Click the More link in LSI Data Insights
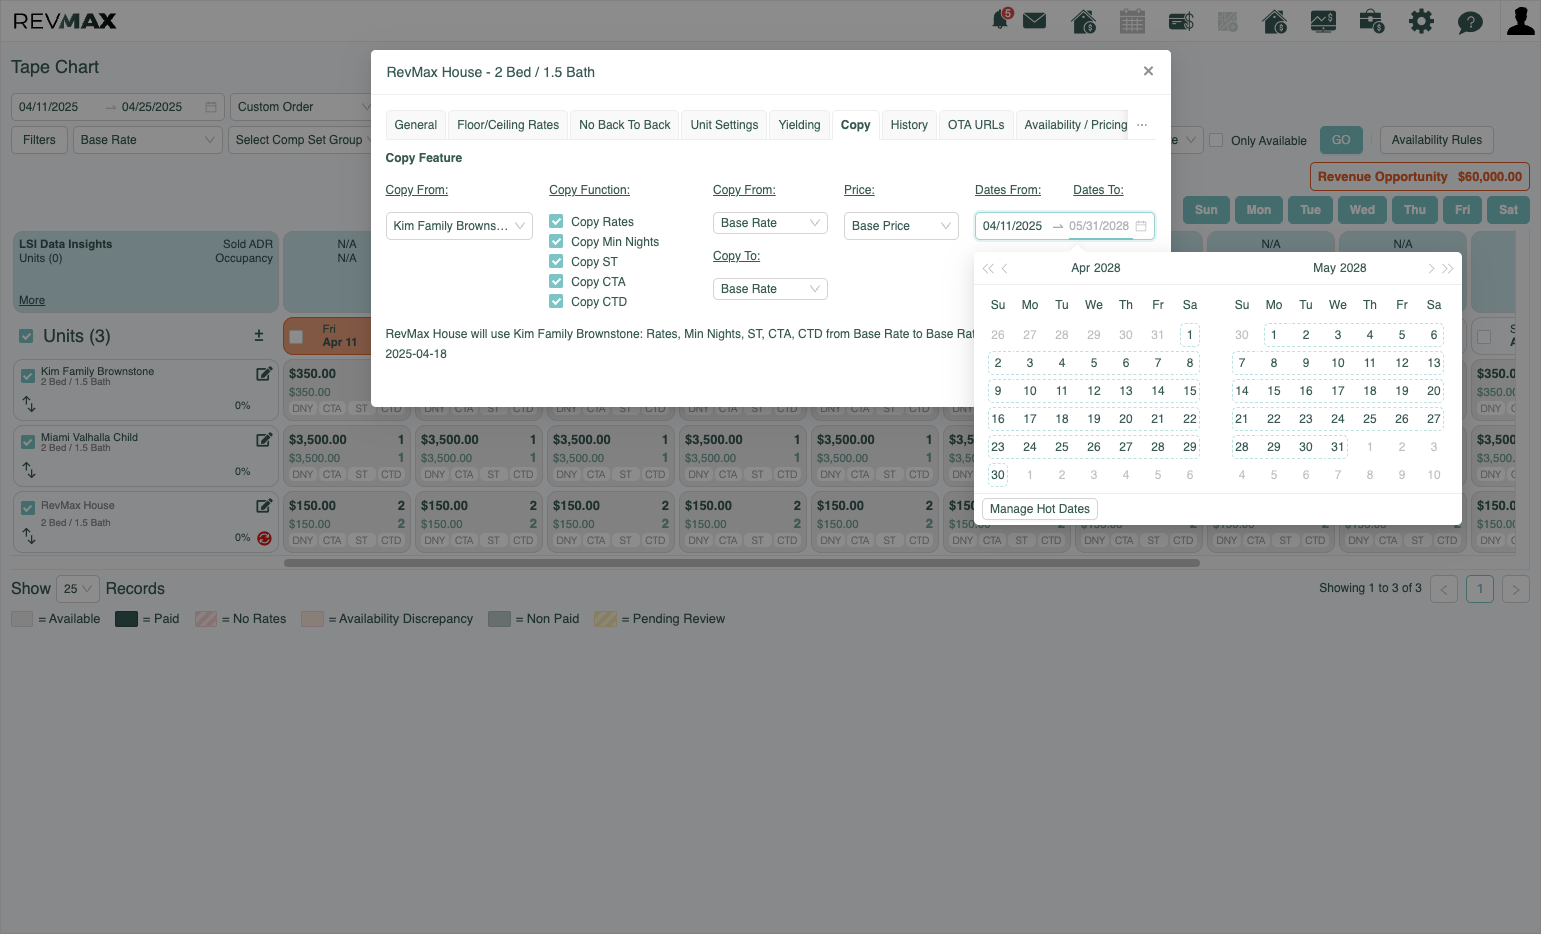 (x=32, y=300)
